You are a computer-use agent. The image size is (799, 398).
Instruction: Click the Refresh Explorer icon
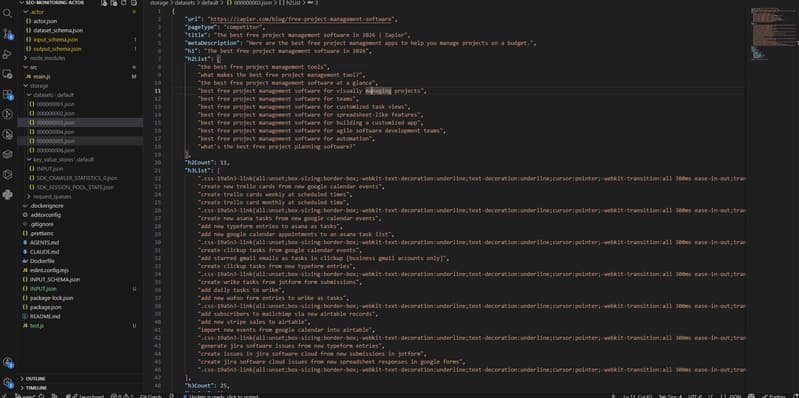124,3
